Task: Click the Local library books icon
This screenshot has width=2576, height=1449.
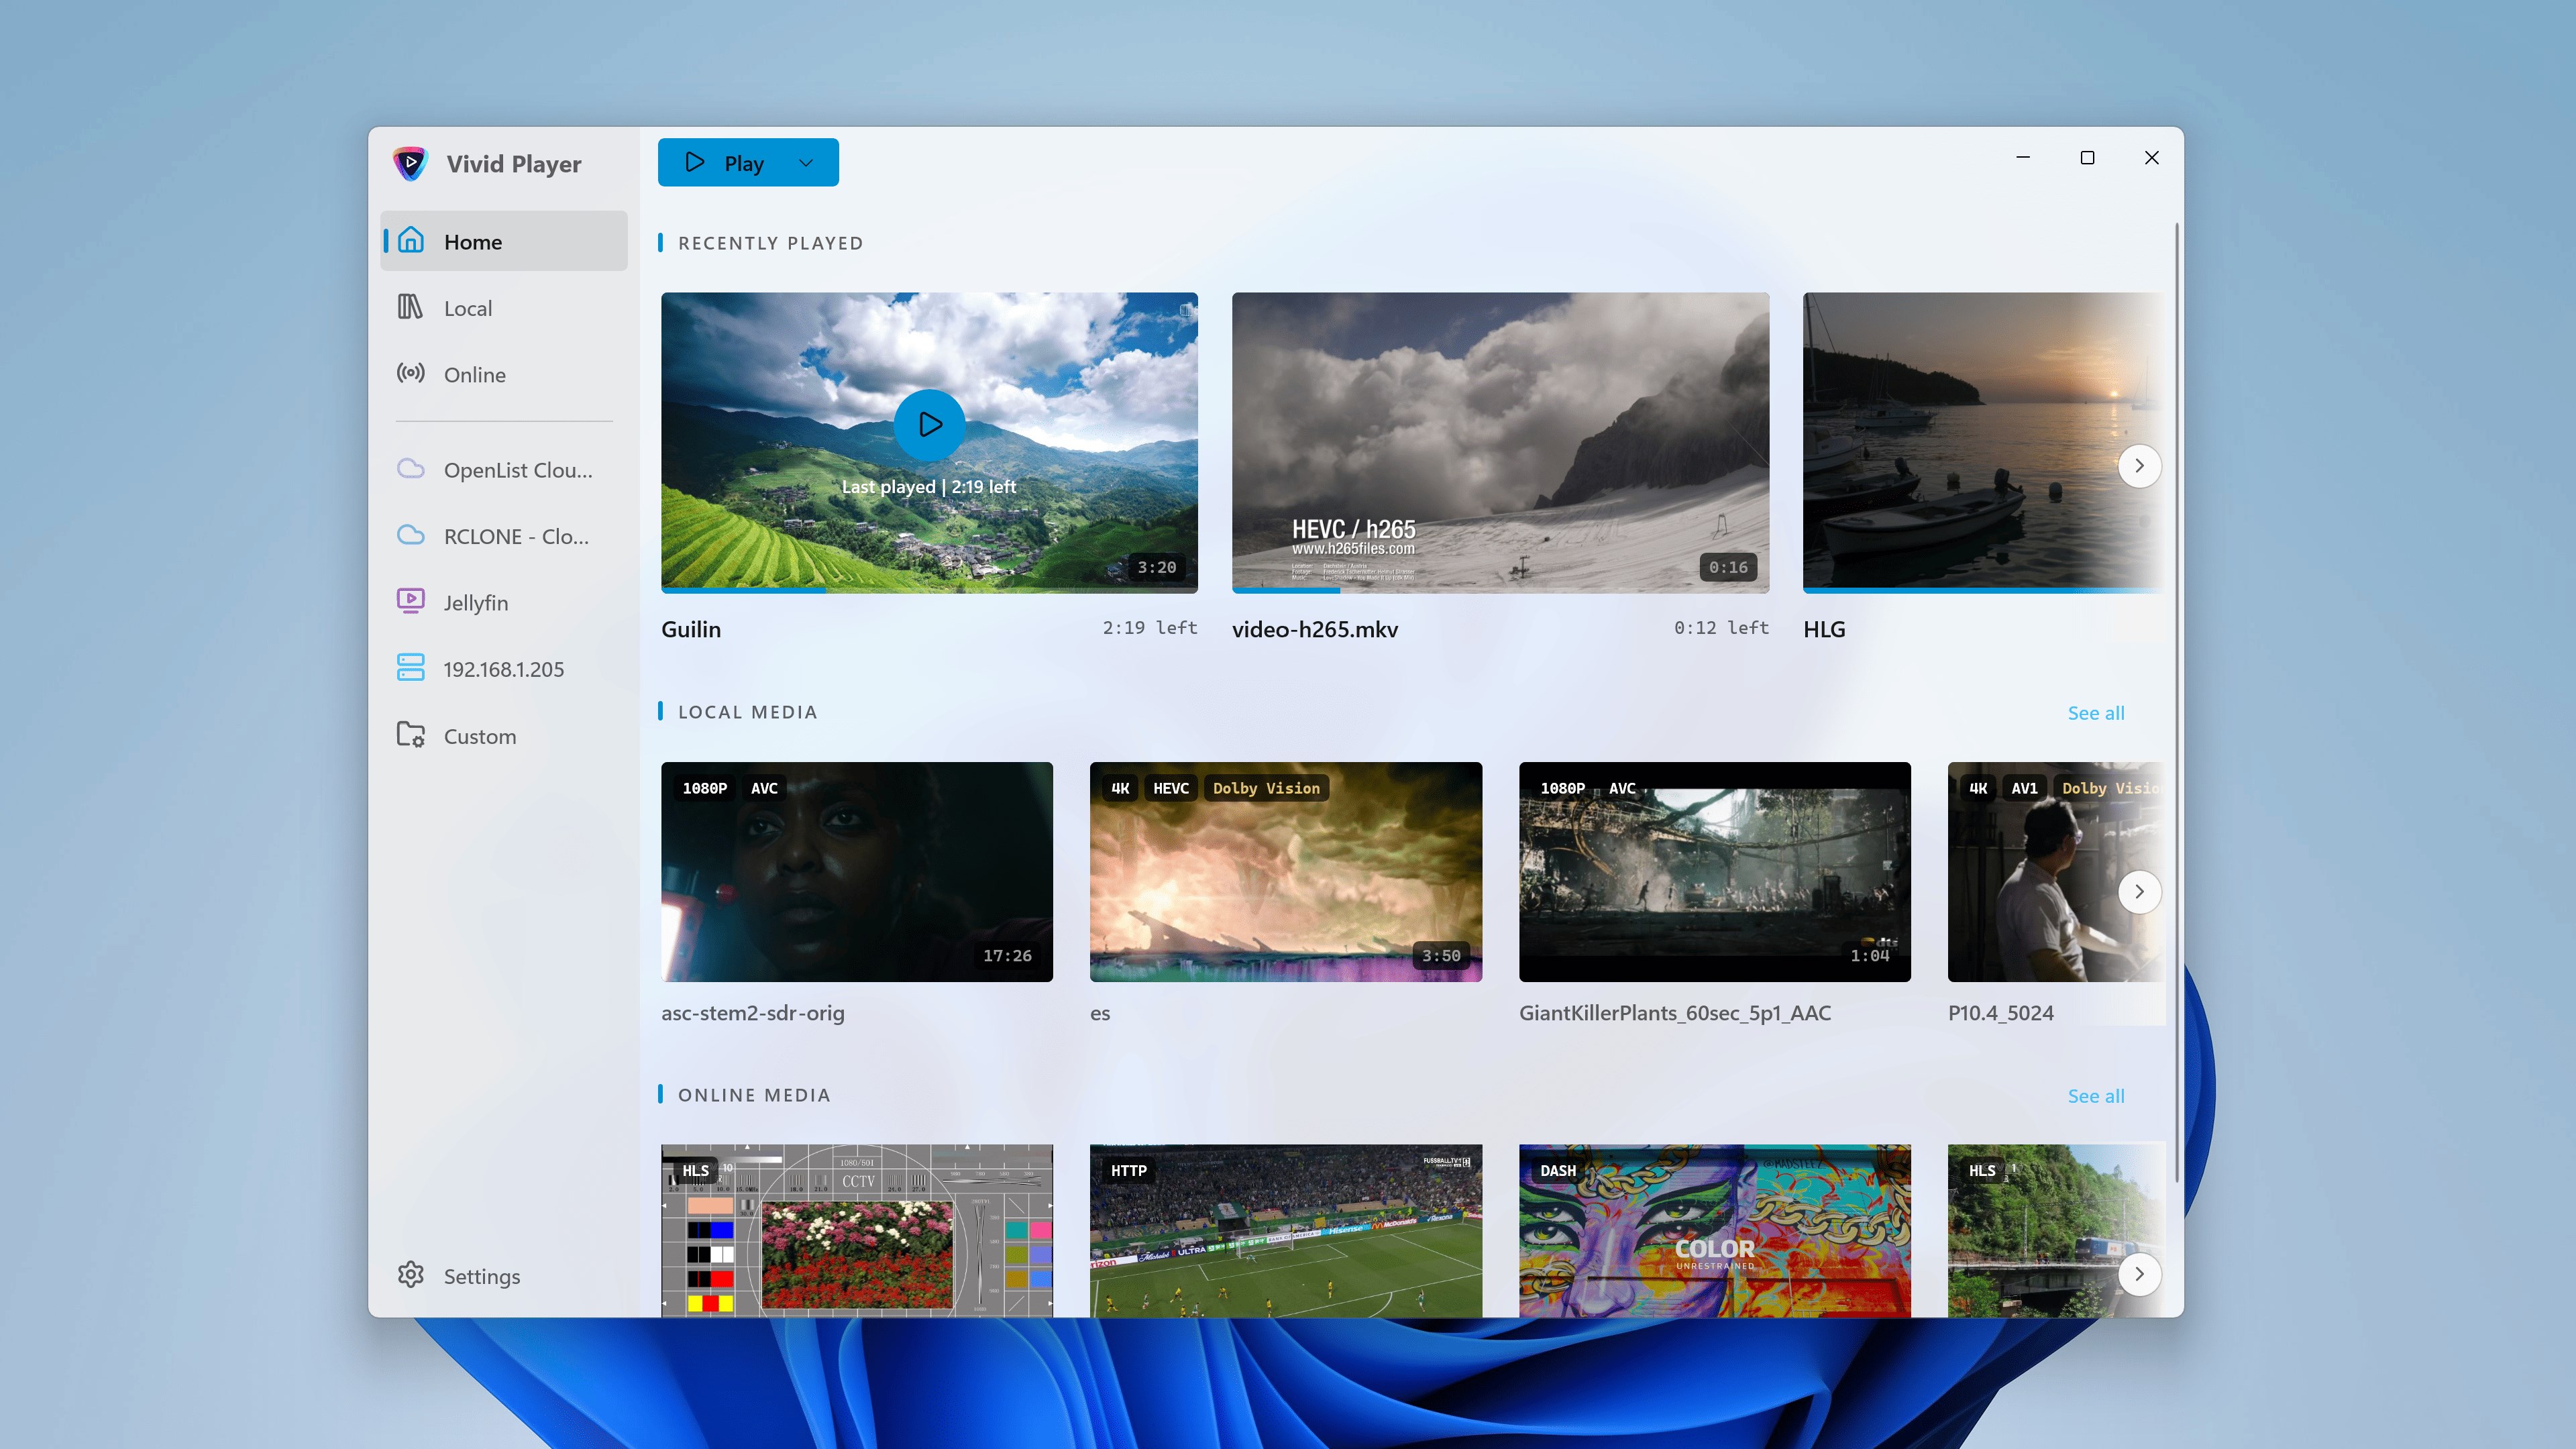Action: point(410,307)
